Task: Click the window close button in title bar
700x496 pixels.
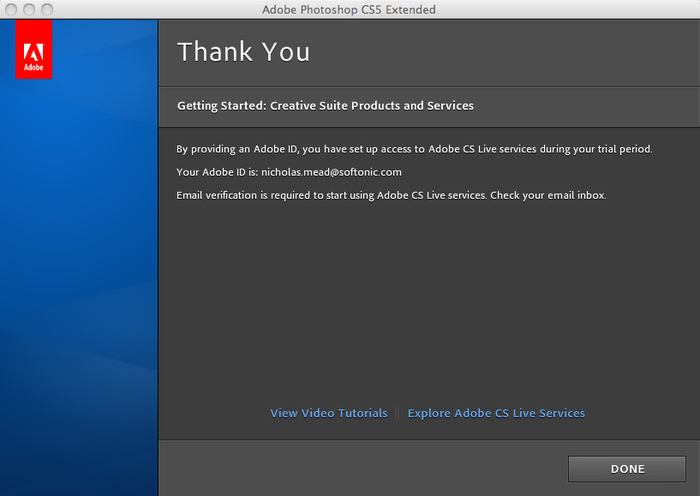Action: [11, 9]
